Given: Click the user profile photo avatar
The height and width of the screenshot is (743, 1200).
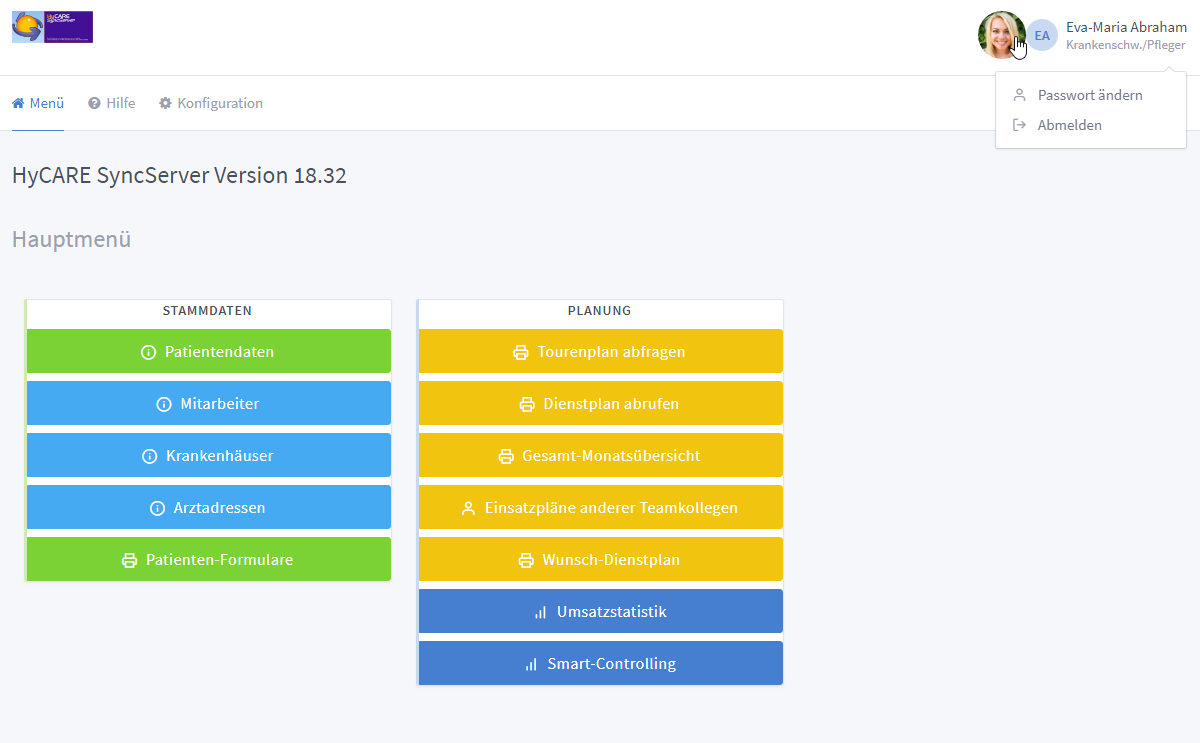Looking at the screenshot, I should (1000, 35).
